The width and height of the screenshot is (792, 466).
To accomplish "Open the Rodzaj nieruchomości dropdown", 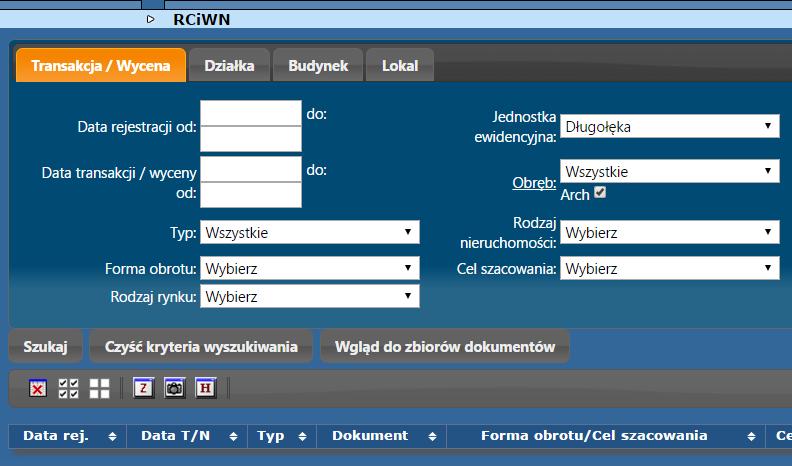I will [x=670, y=232].
